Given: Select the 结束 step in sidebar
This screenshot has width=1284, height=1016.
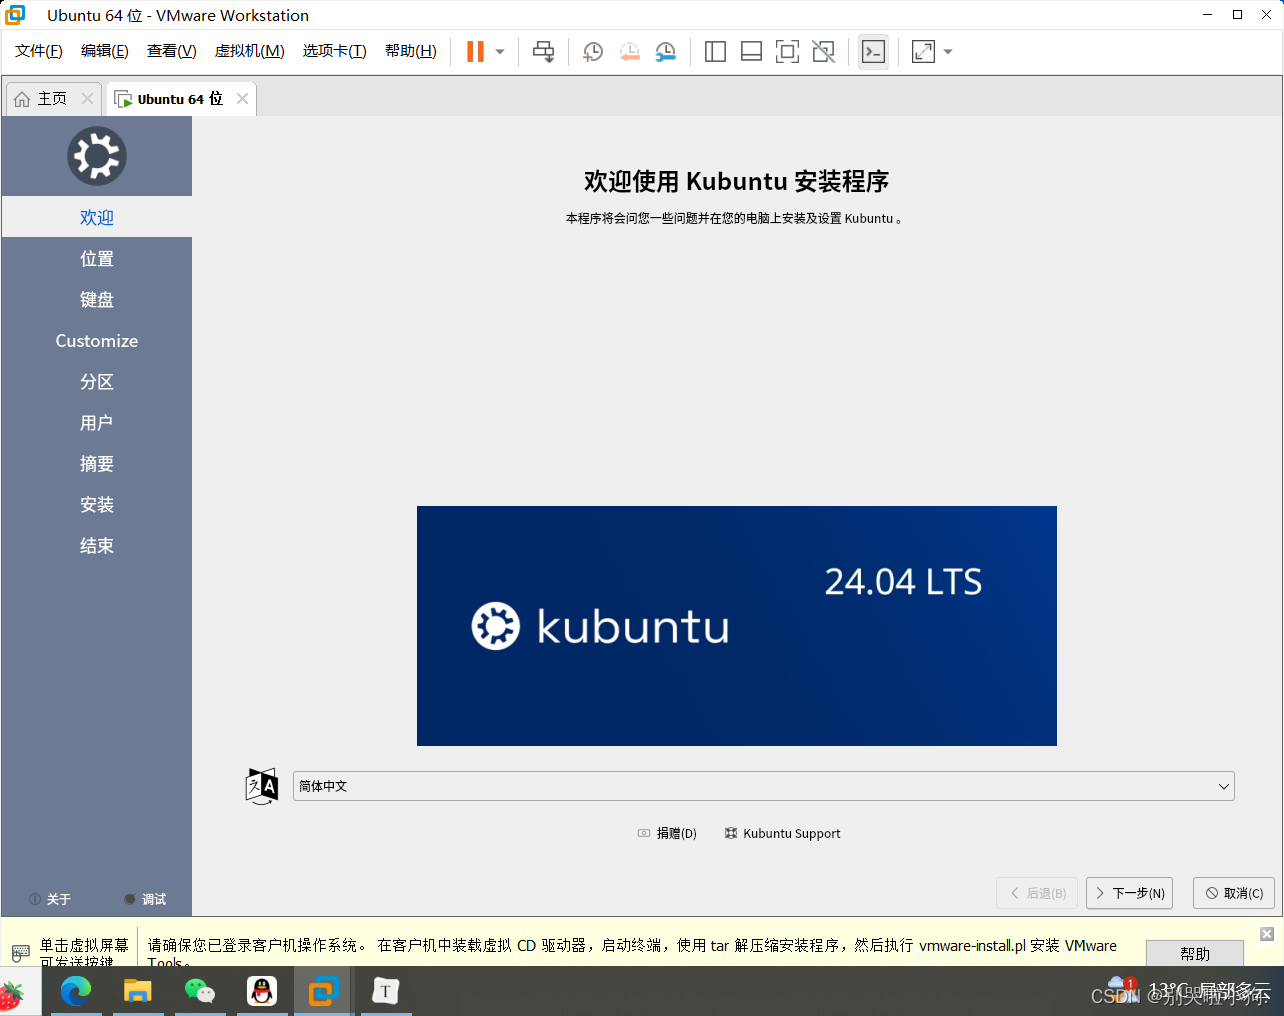Looking at the screenshot, I should point(97,545).
